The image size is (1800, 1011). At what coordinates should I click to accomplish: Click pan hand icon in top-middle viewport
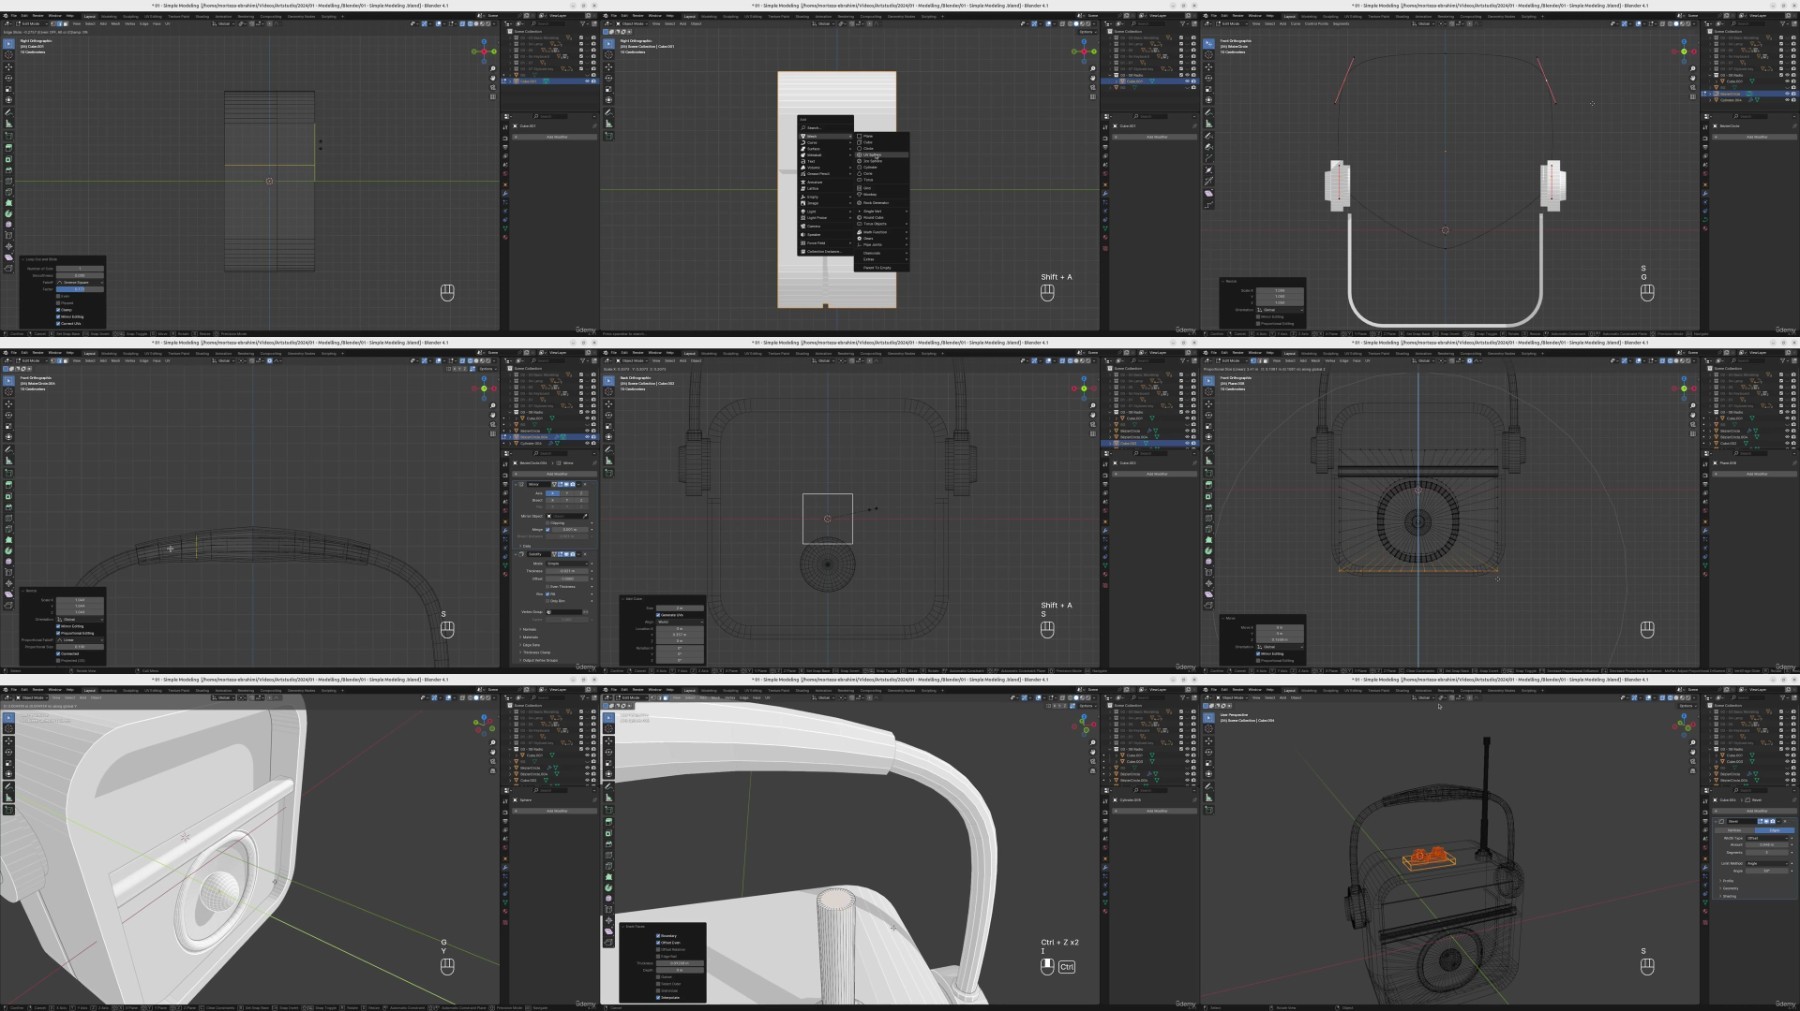point(1093,78)
